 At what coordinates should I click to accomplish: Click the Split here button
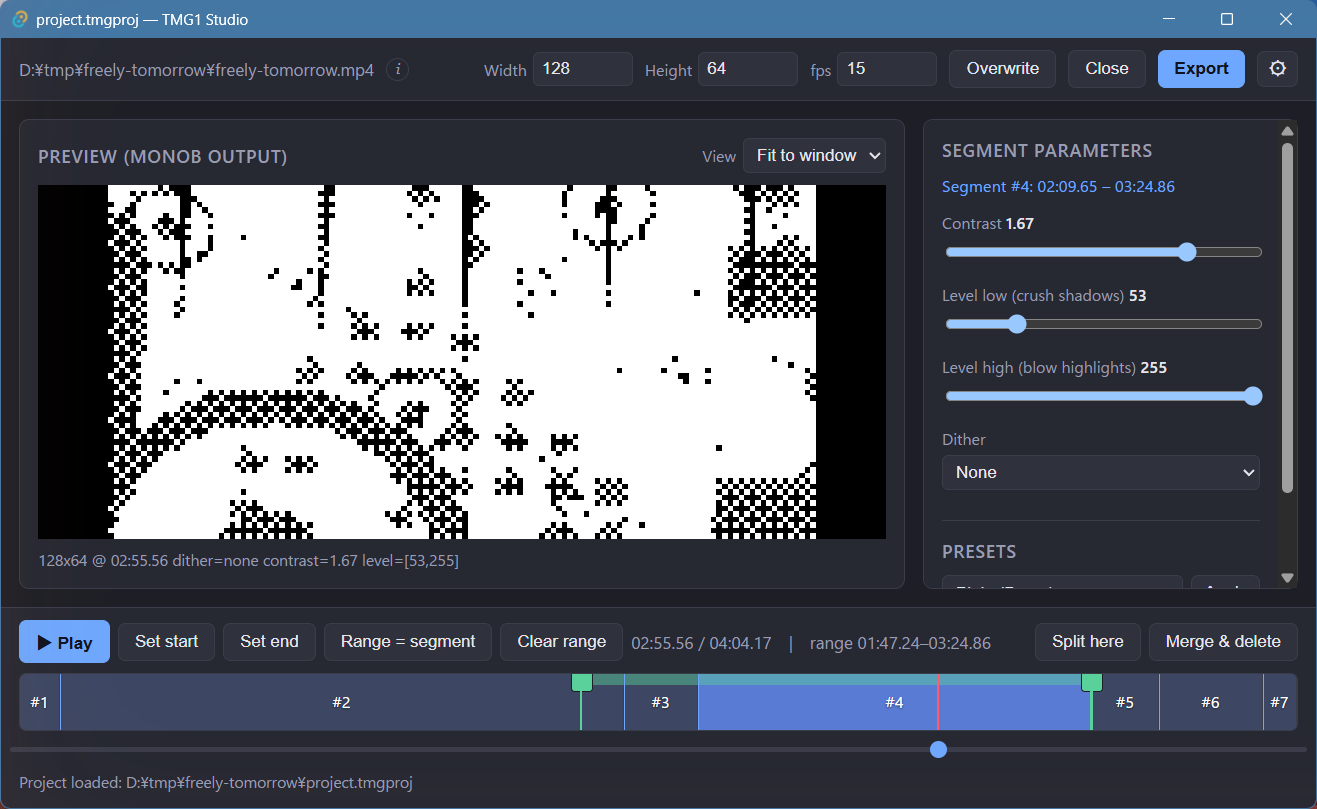tap(1088, 642)
